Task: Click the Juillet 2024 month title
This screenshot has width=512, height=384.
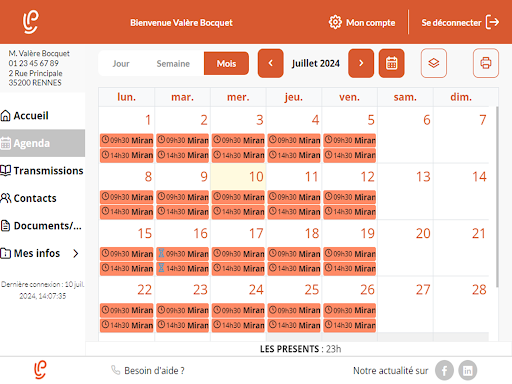Action: click(x=316, y=63)
